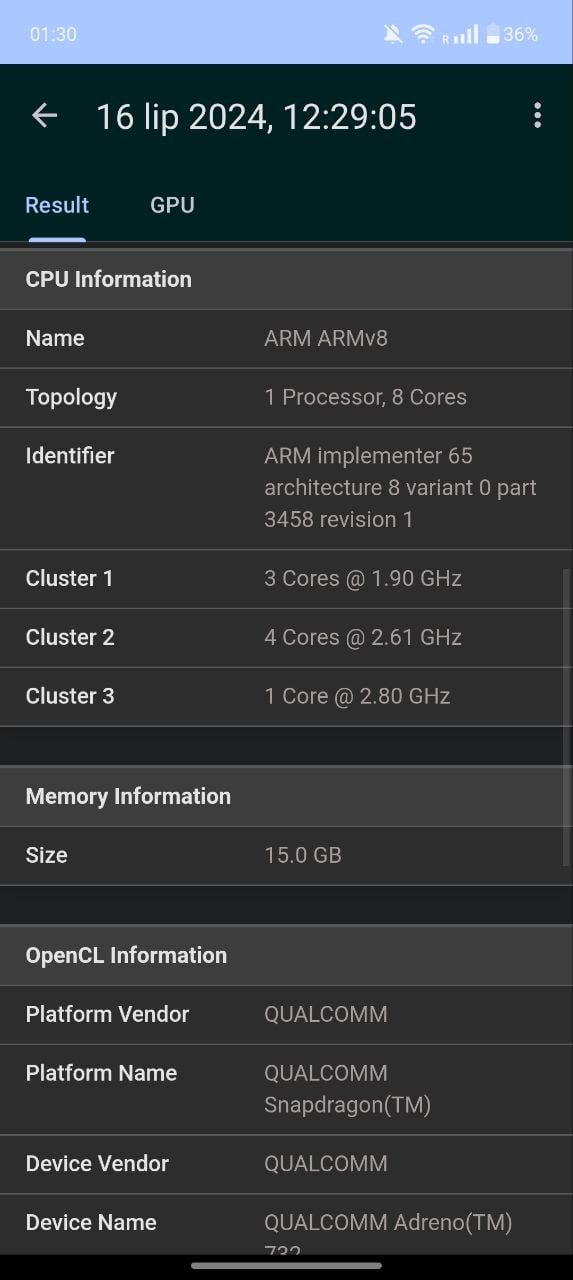Tap the battery 36% indicator
This screenshot has width=573, height=1280.
click(x=512, y=35)
